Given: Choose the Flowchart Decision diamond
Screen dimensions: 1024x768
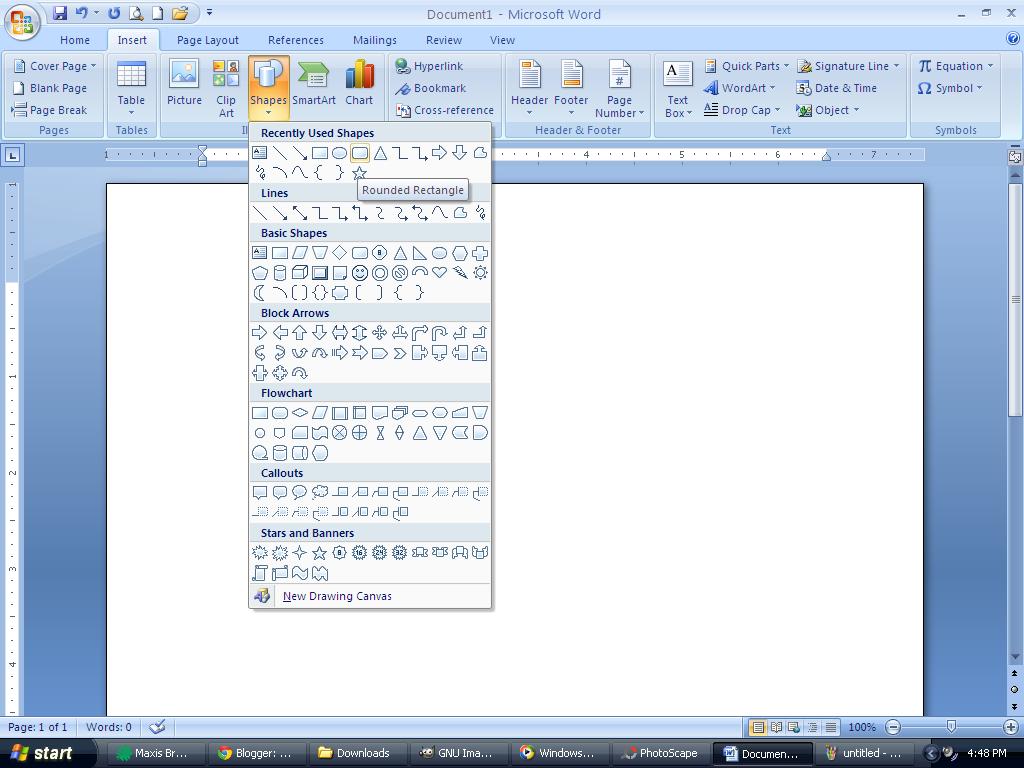Looking at the screenshot, I should click(300, 413).
